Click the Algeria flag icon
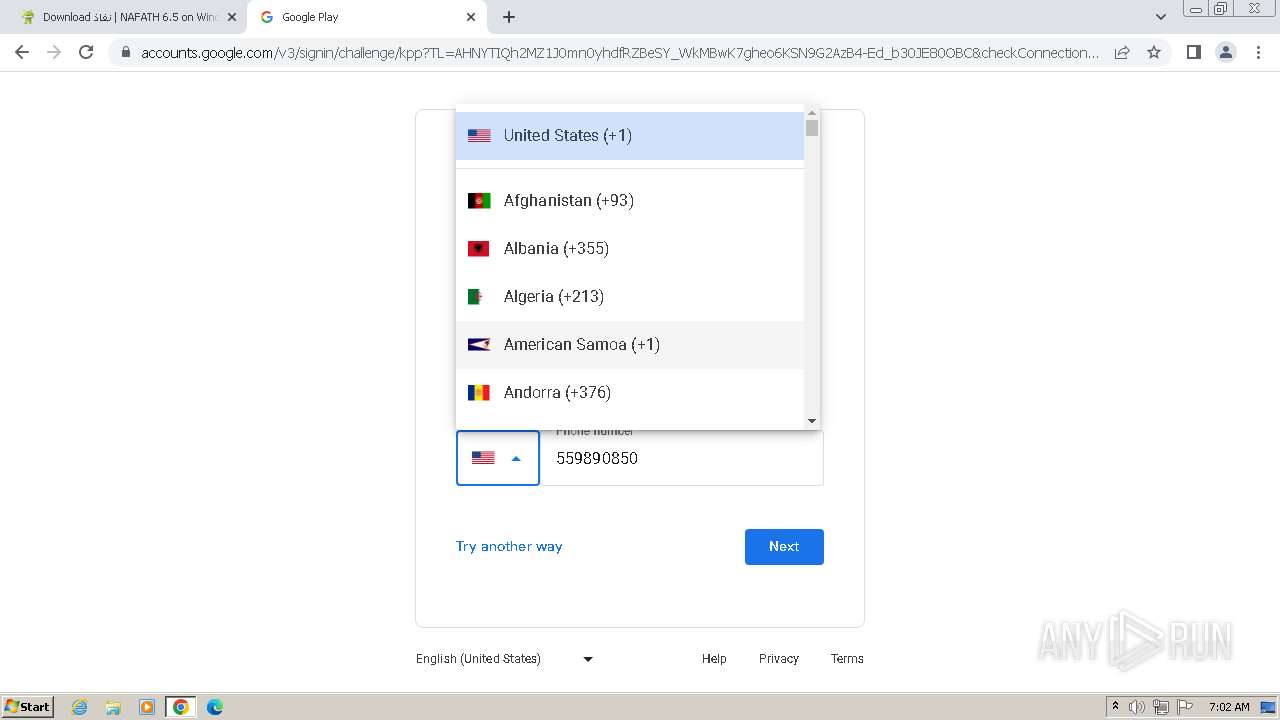The image size is (1280, 720). click(x=479, y=296)
